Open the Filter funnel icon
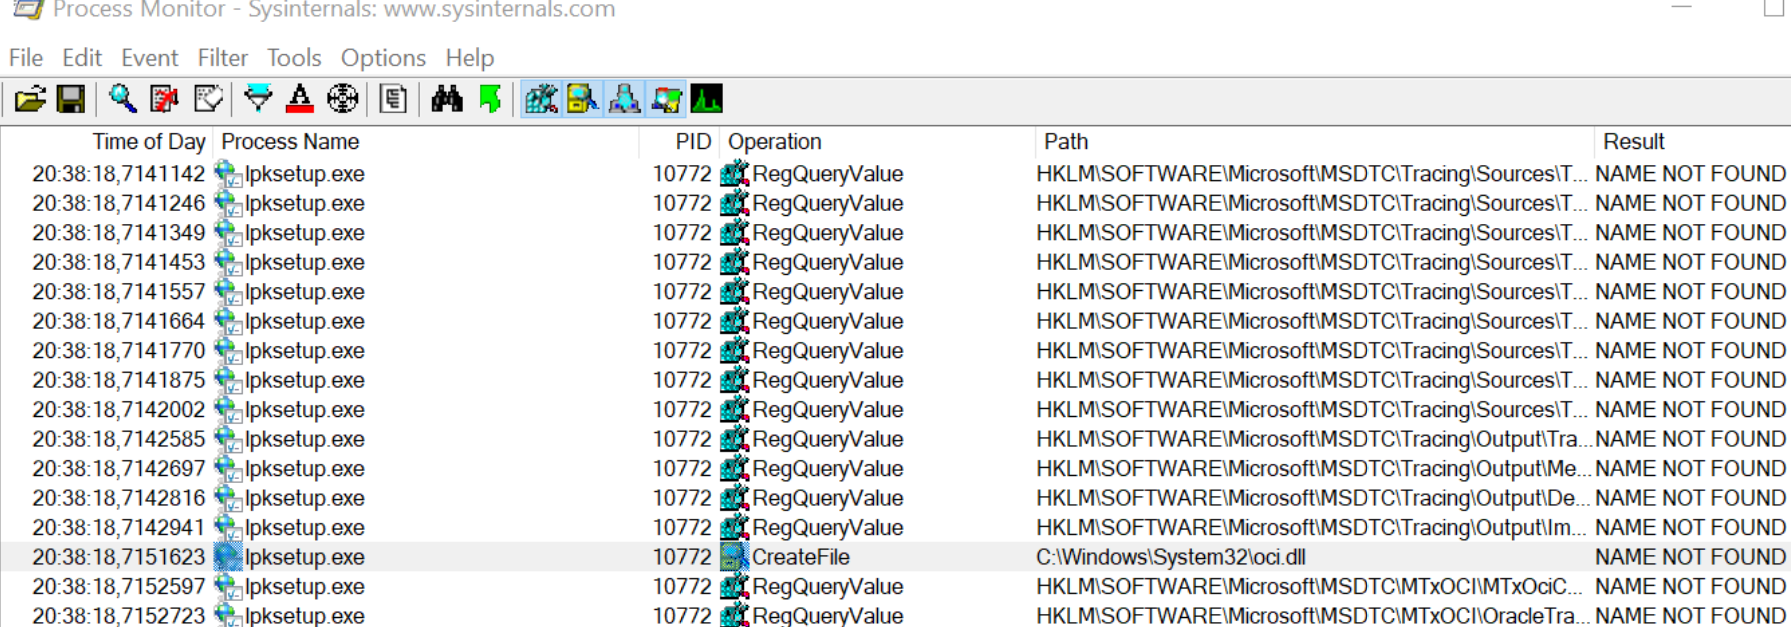Screen dimensions: 1791x627 click(258, 99)
